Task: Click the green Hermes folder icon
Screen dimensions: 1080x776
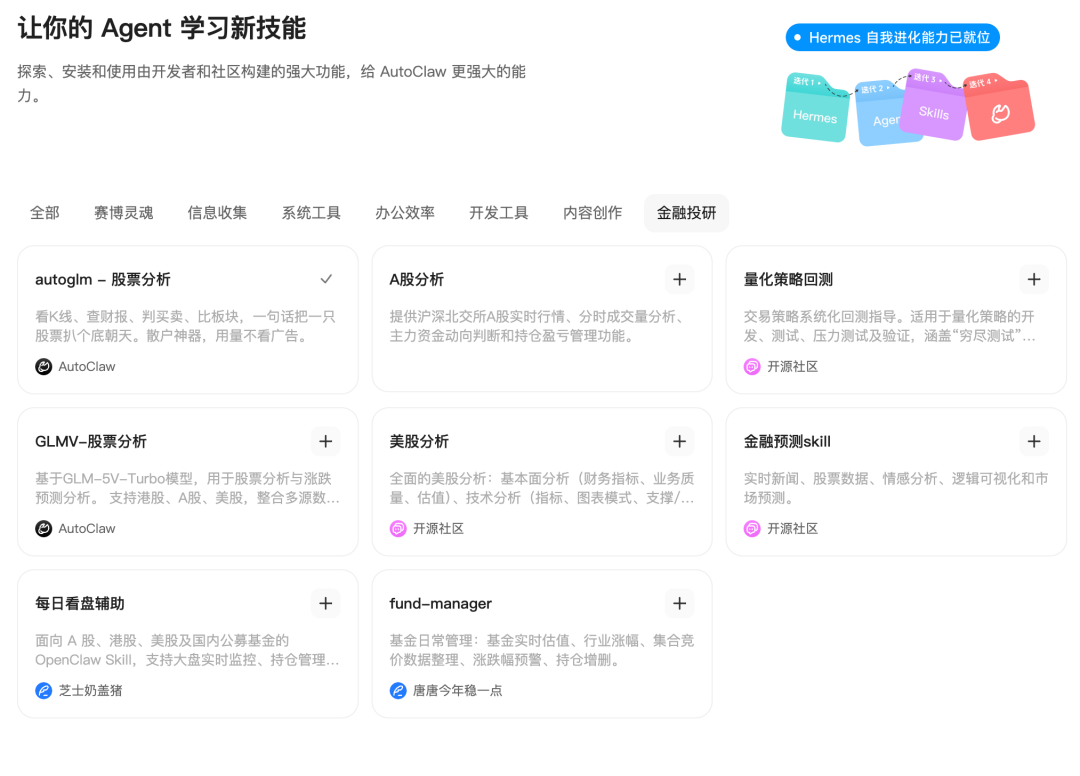Action: 816,110
